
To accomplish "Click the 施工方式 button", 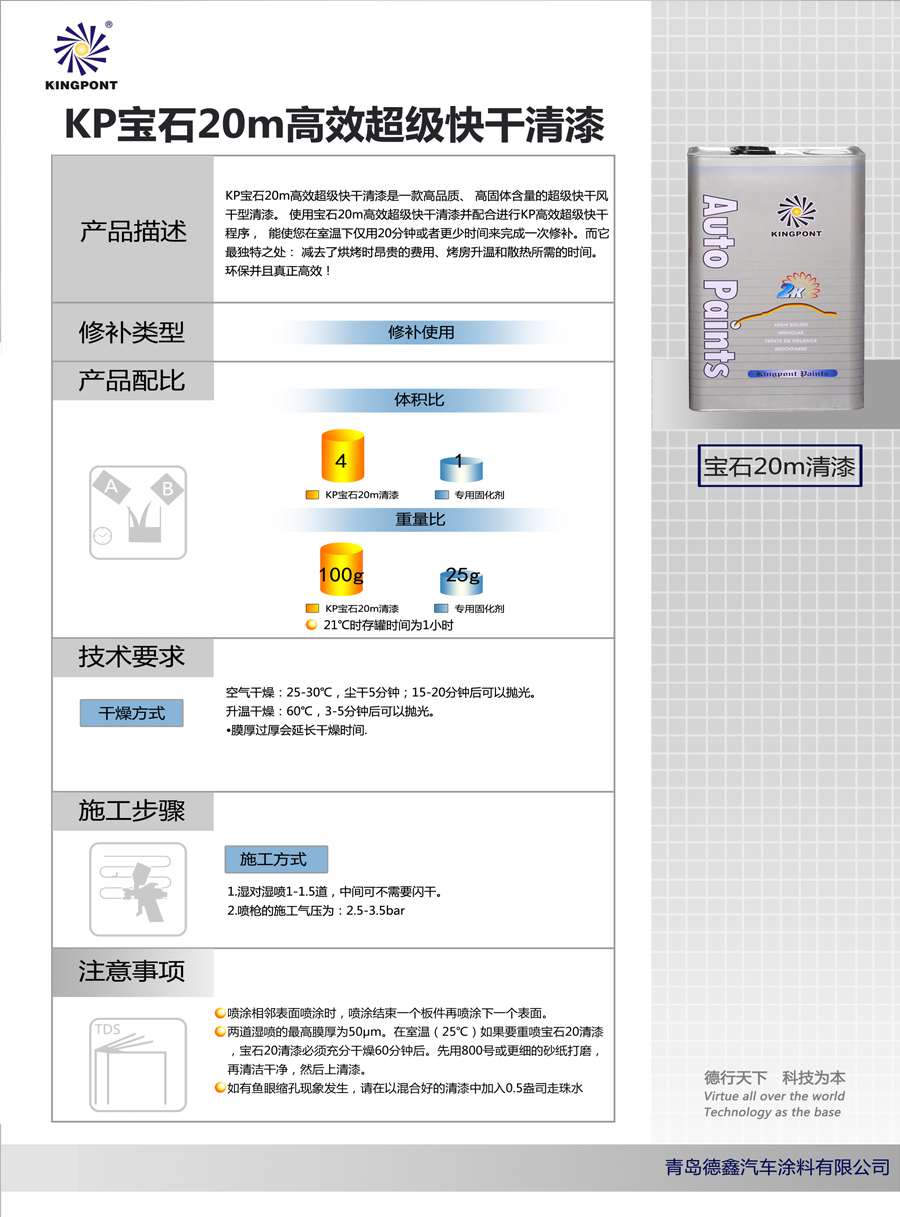I will pyautogui.click(x=276, y=859).
